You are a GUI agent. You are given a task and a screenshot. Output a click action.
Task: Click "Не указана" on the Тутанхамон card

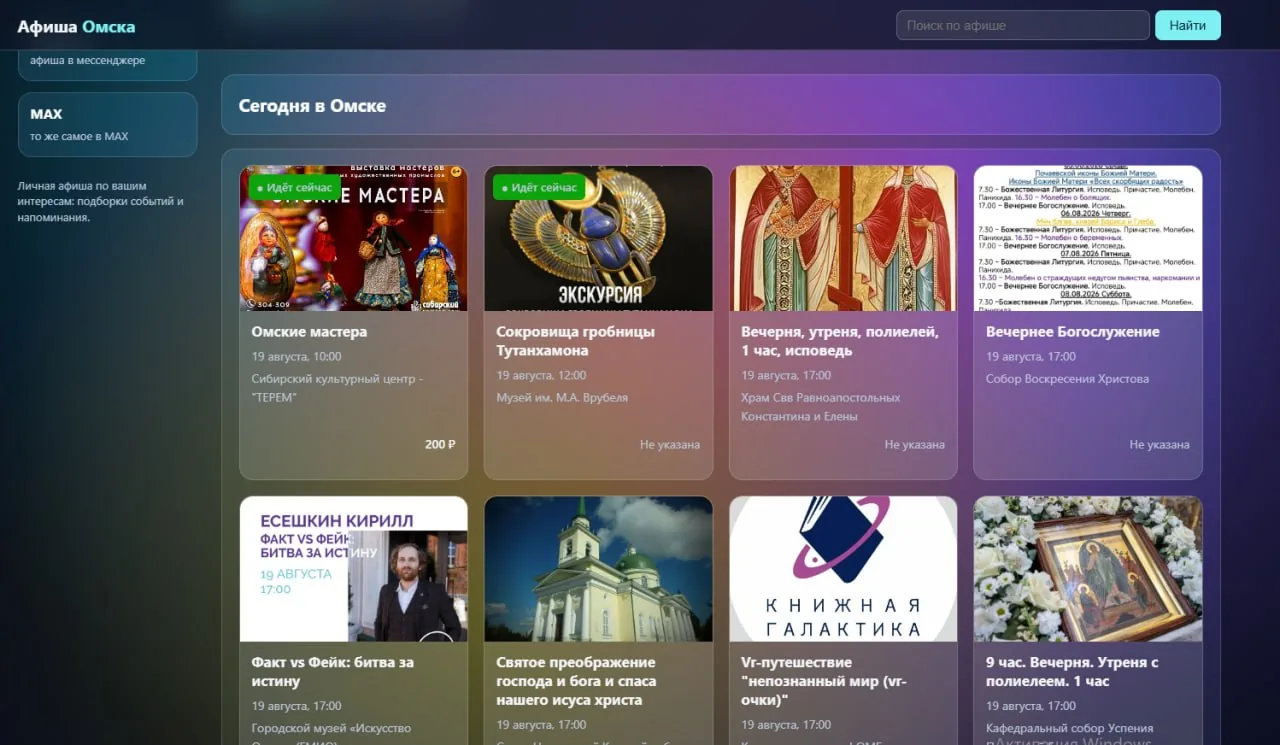point(670,444)
